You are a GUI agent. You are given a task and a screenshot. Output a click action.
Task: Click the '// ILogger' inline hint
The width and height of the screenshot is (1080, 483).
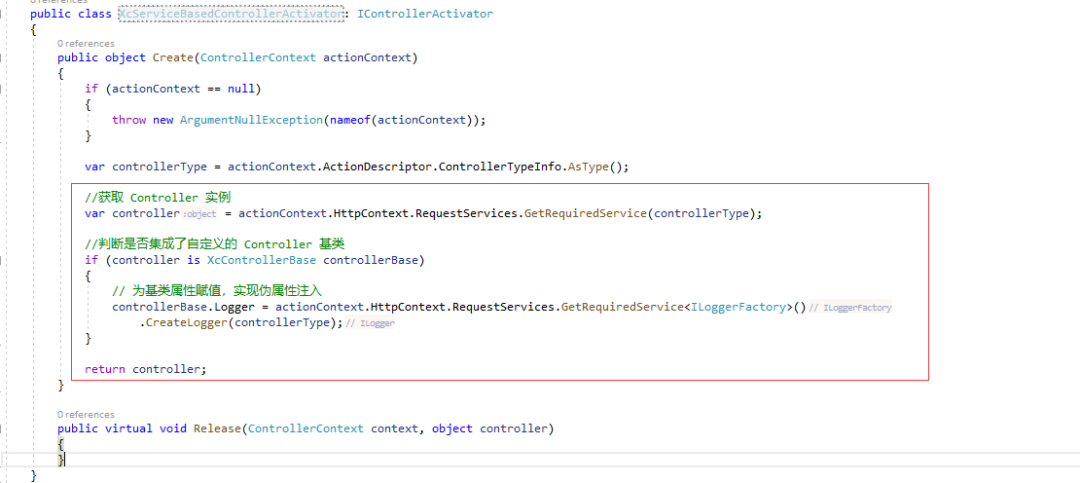[x=370, y=323]
